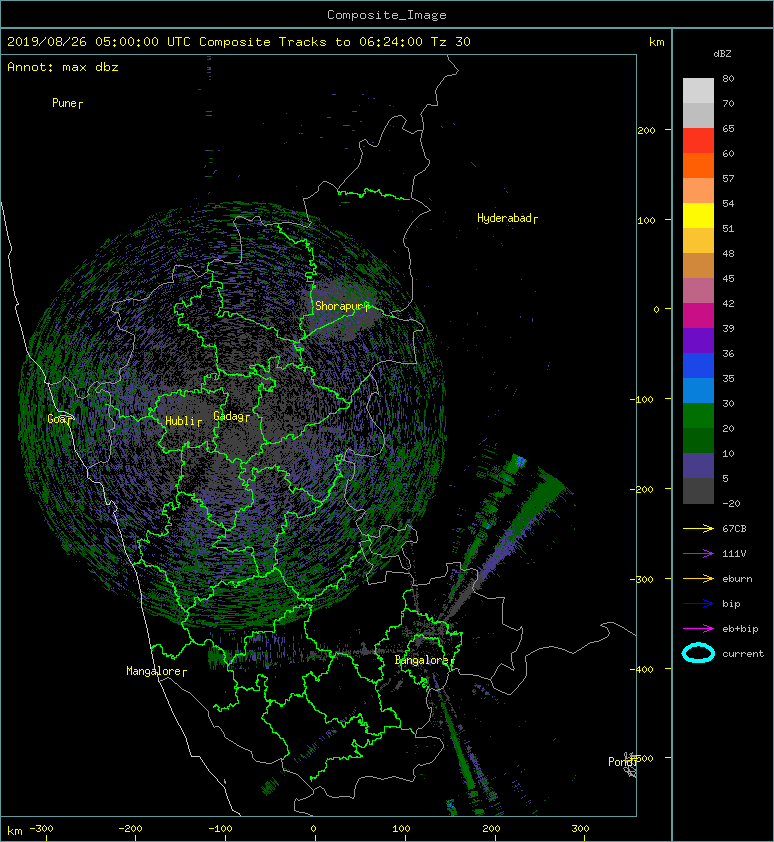Select the 20 dBZ dark green swatch
This screenshot has width=774, height=842.
click(698, 440)
